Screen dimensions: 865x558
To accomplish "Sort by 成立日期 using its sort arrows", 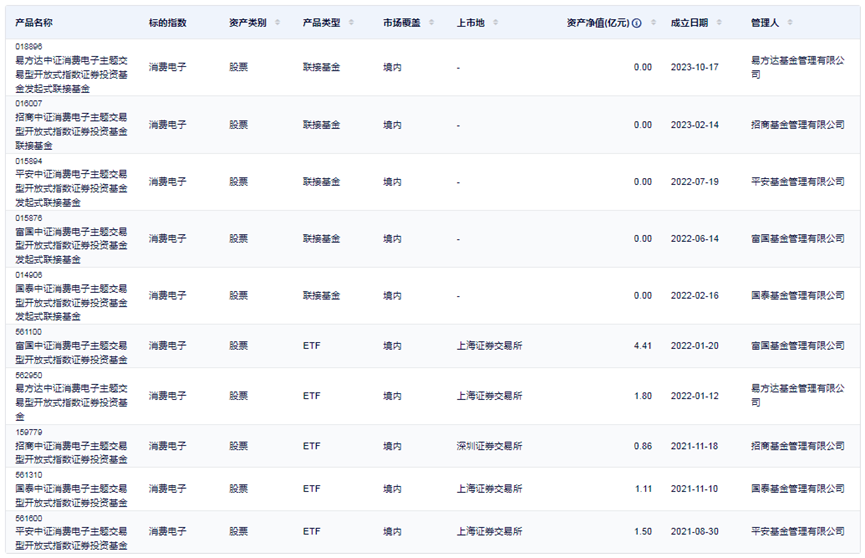I will (719, 23).
